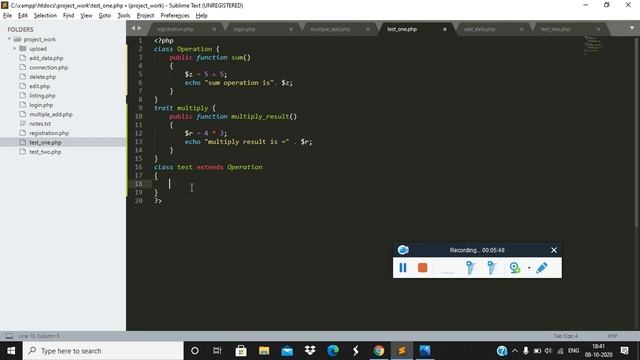This screenshot has width=640, height=360.
Task: Open Cortana circle icon on taskbar
Action: pyautogui.click(x=195, y=351)
